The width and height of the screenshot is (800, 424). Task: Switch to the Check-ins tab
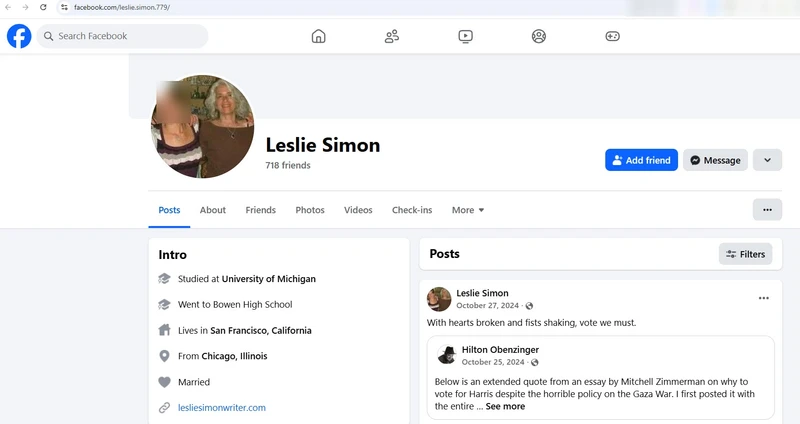pos(412,210)
